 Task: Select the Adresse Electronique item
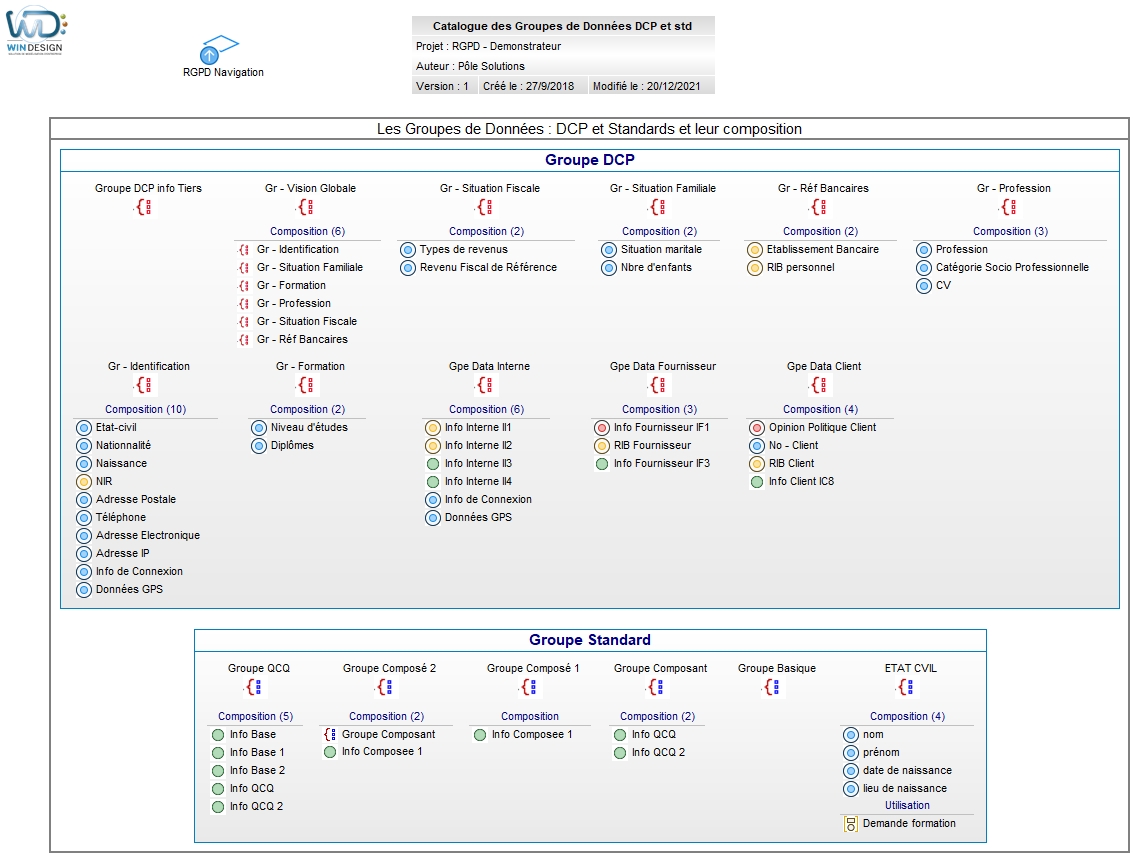click(148, 535)
